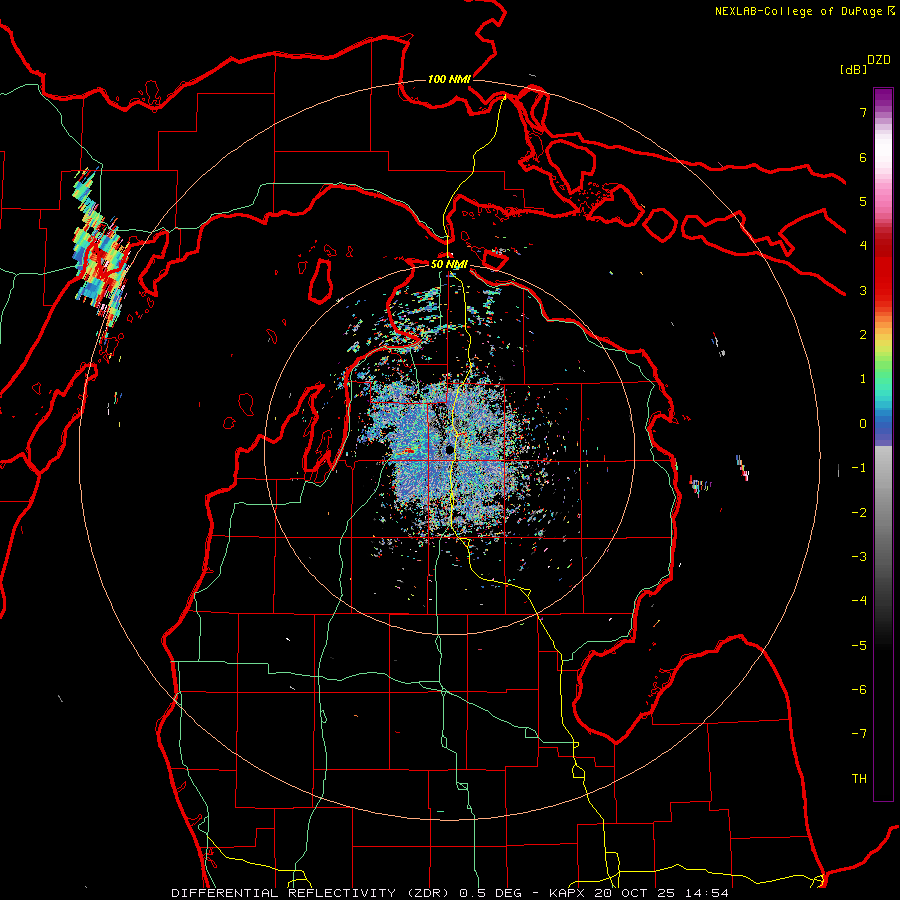
Task: Click the 2 value on color scale
Action: click(863, 335)
